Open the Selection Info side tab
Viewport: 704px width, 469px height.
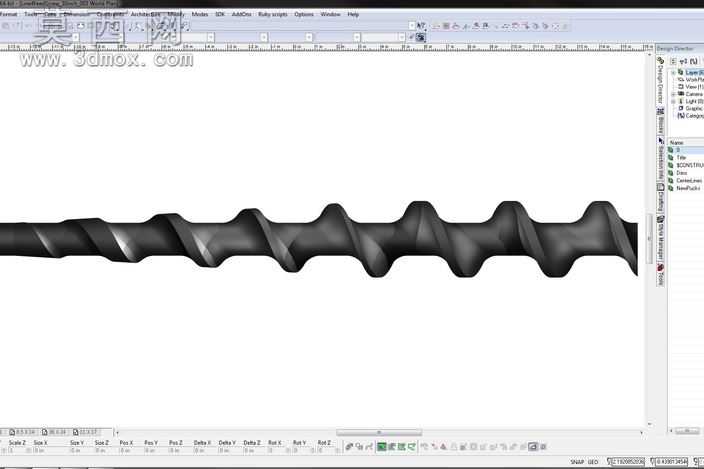pos(660,158)
